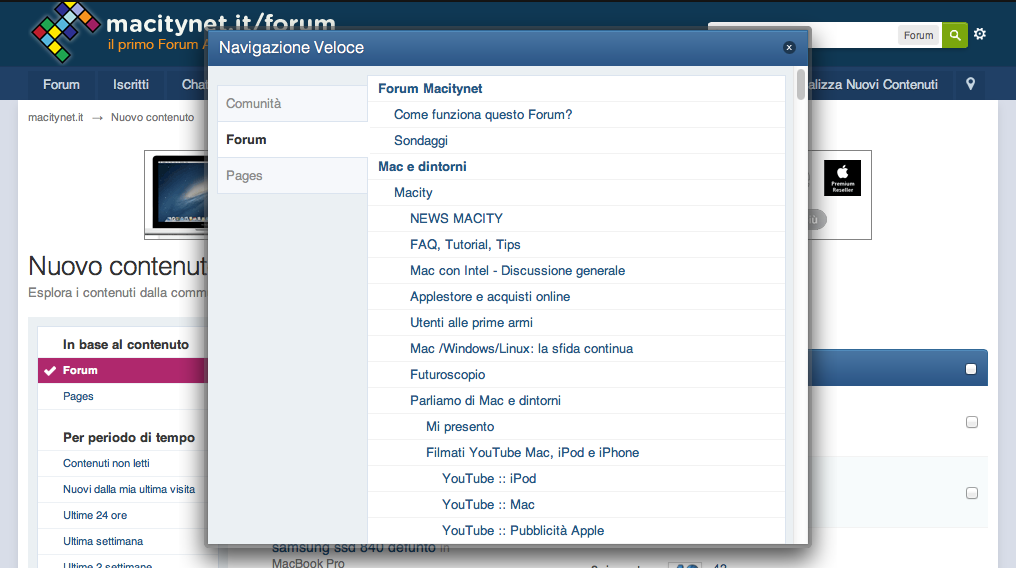The height and width of the screenshot is (568, 1016).
Task: Open the search settings gear icon
Action: 980,34
